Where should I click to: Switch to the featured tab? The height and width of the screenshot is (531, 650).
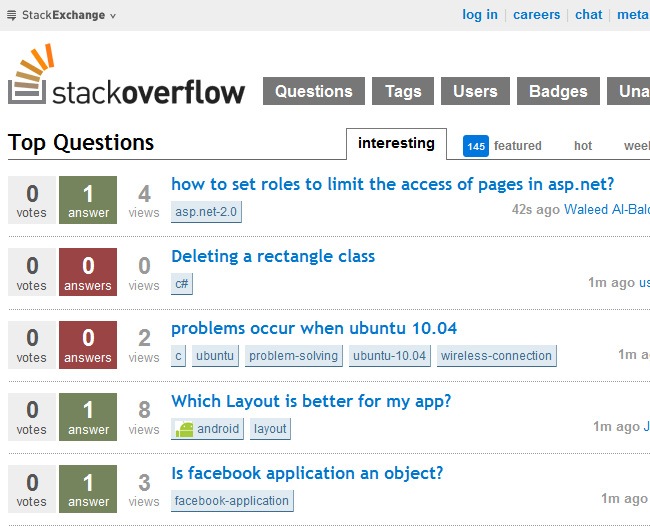point(517,146)
